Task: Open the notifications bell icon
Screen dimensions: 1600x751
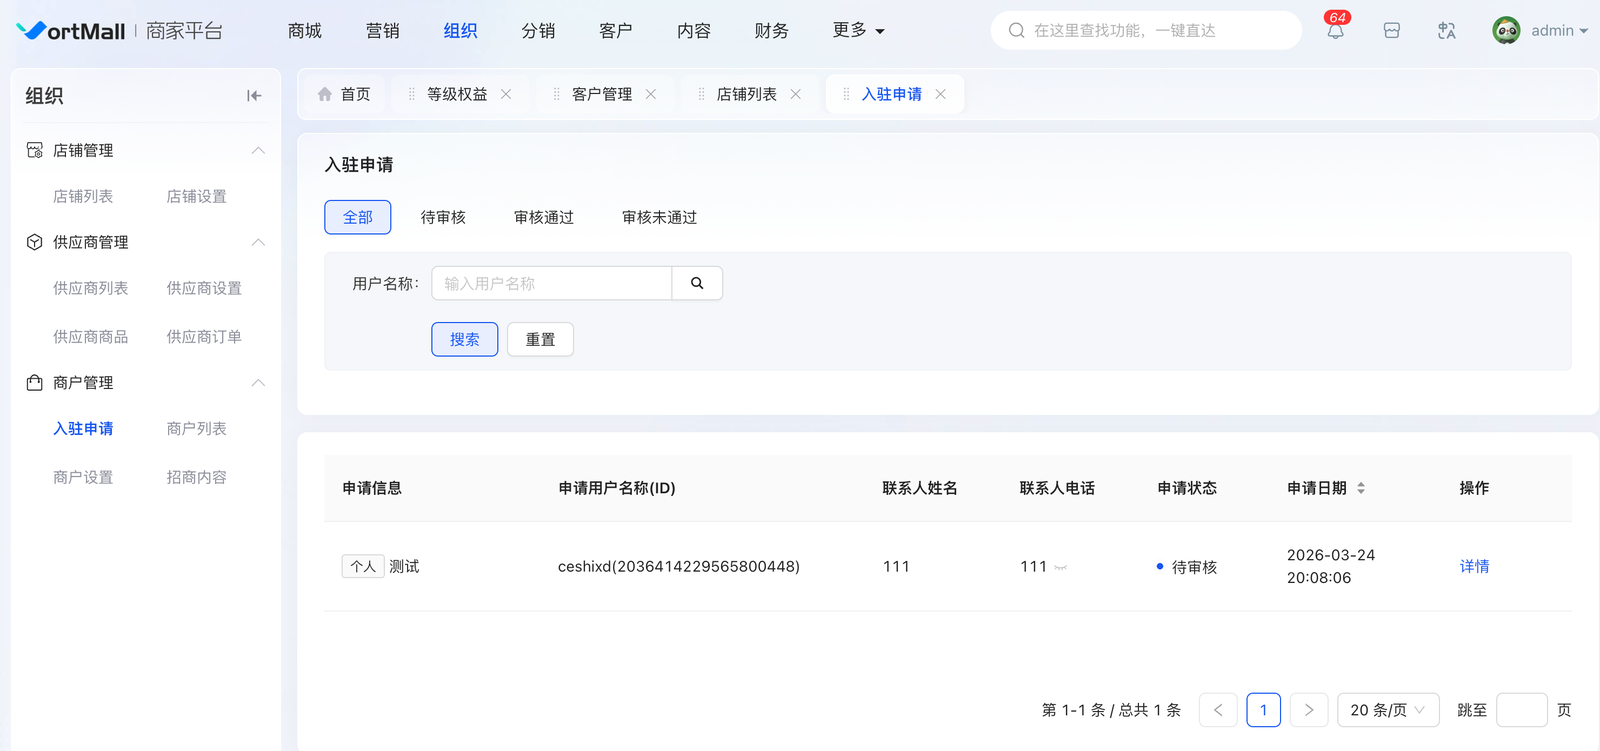Action: 1335,31
